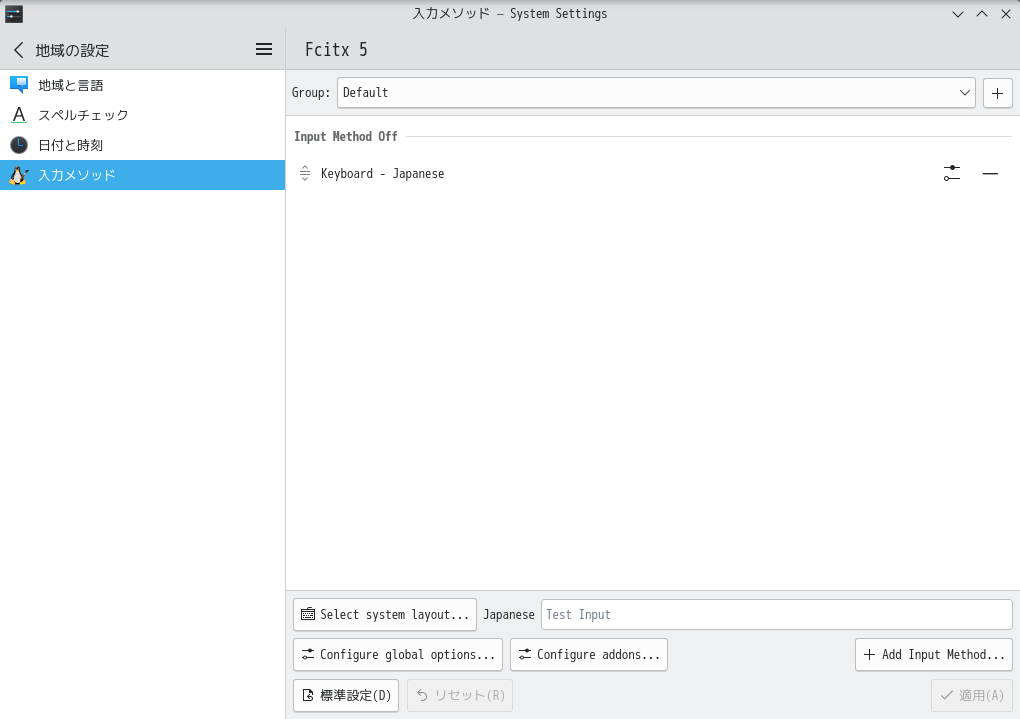Minimize the System Settings window
The width and height of the screenshot is (1020, 719).
[x=958, y=14]
